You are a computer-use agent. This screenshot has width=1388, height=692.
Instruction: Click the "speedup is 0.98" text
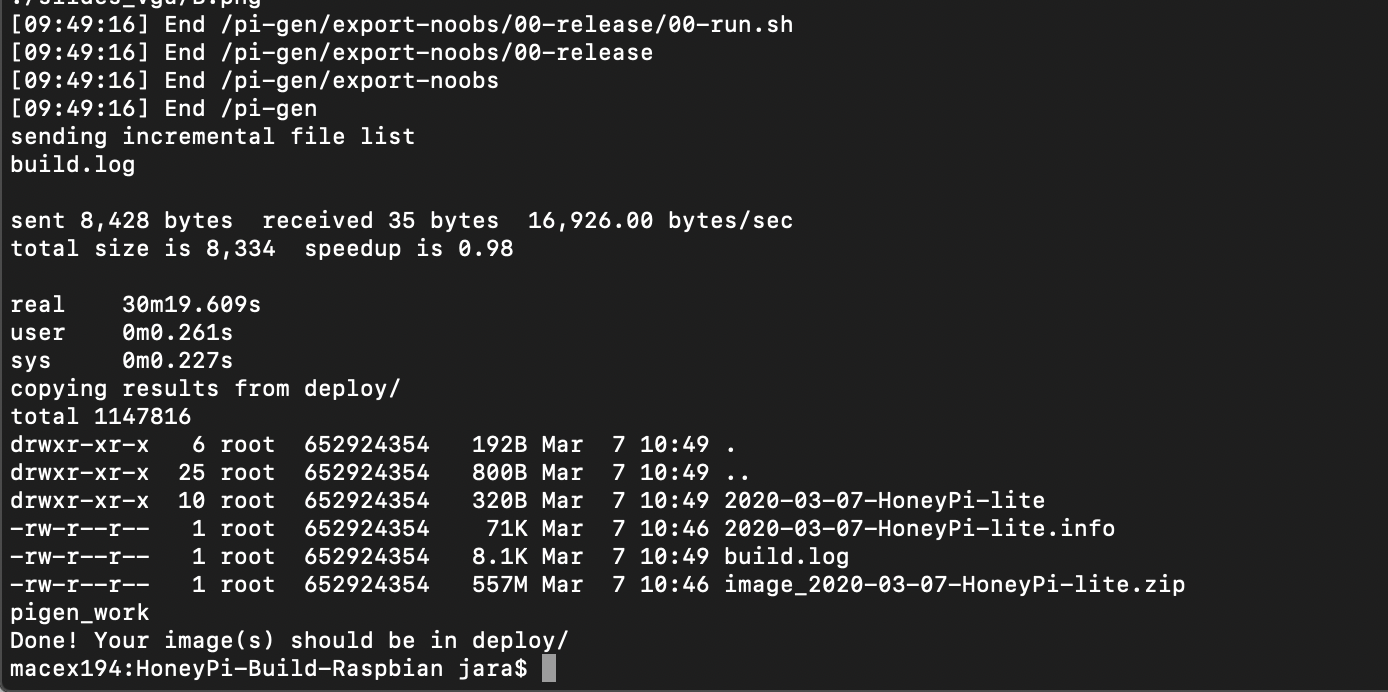tap(408, 248)
